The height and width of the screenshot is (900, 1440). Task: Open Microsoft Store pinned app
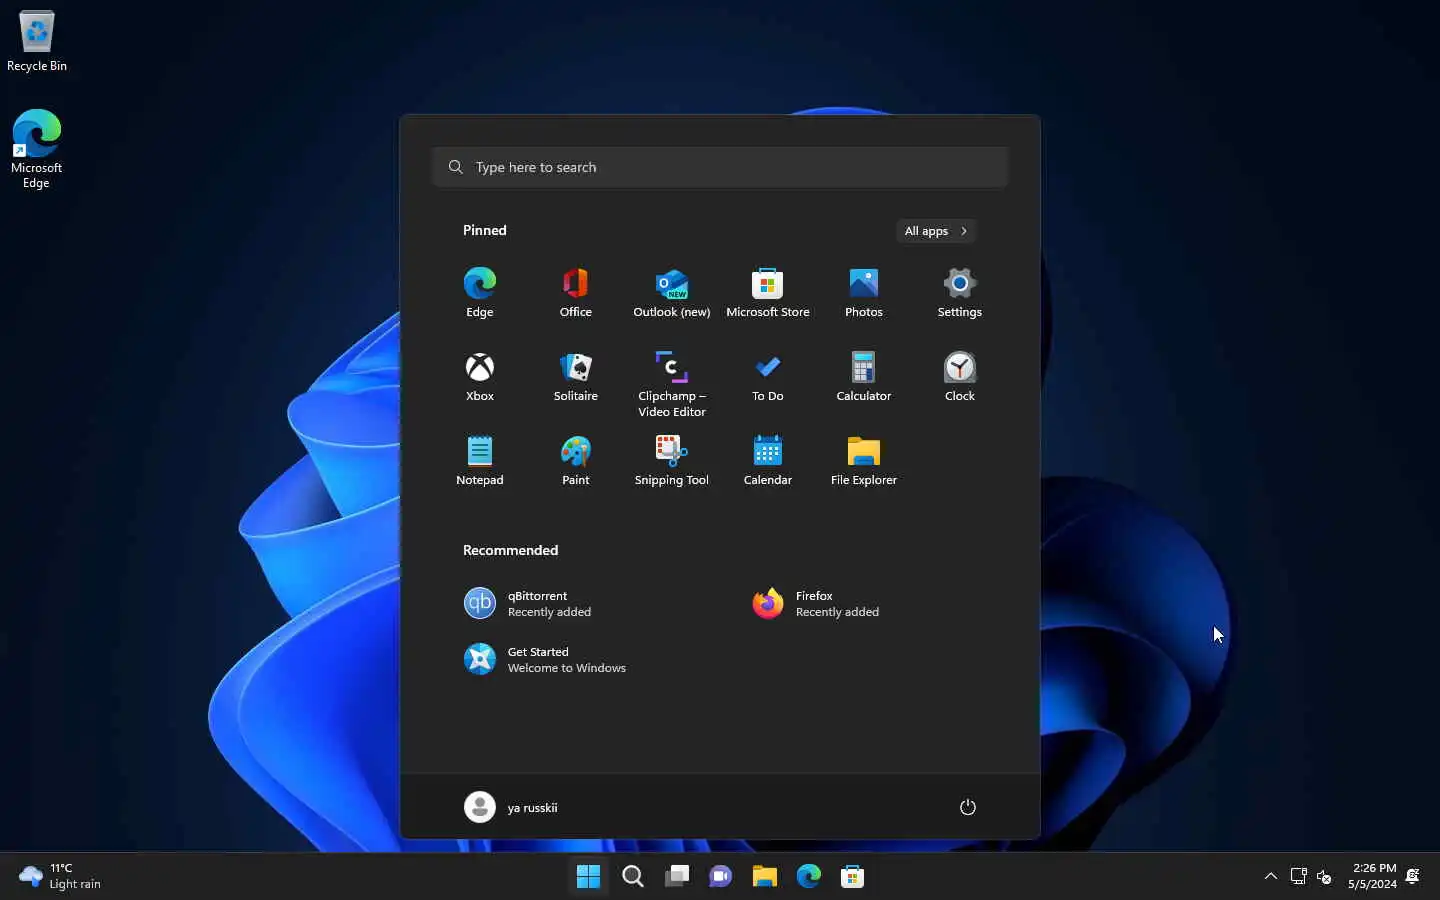click(768, 293)
